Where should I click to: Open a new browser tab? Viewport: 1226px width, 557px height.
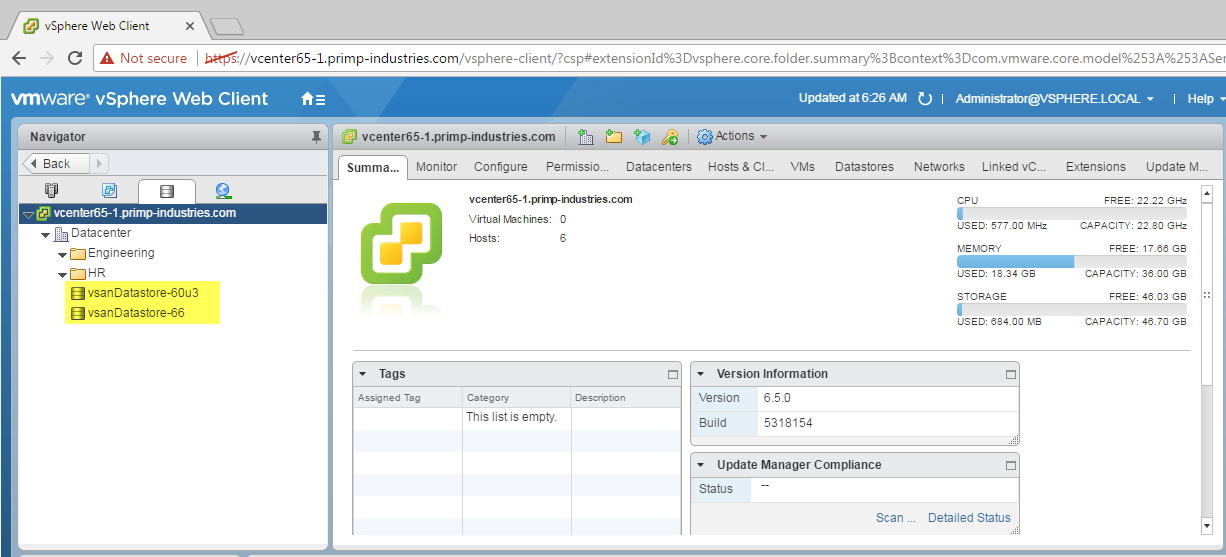(227, 27)
